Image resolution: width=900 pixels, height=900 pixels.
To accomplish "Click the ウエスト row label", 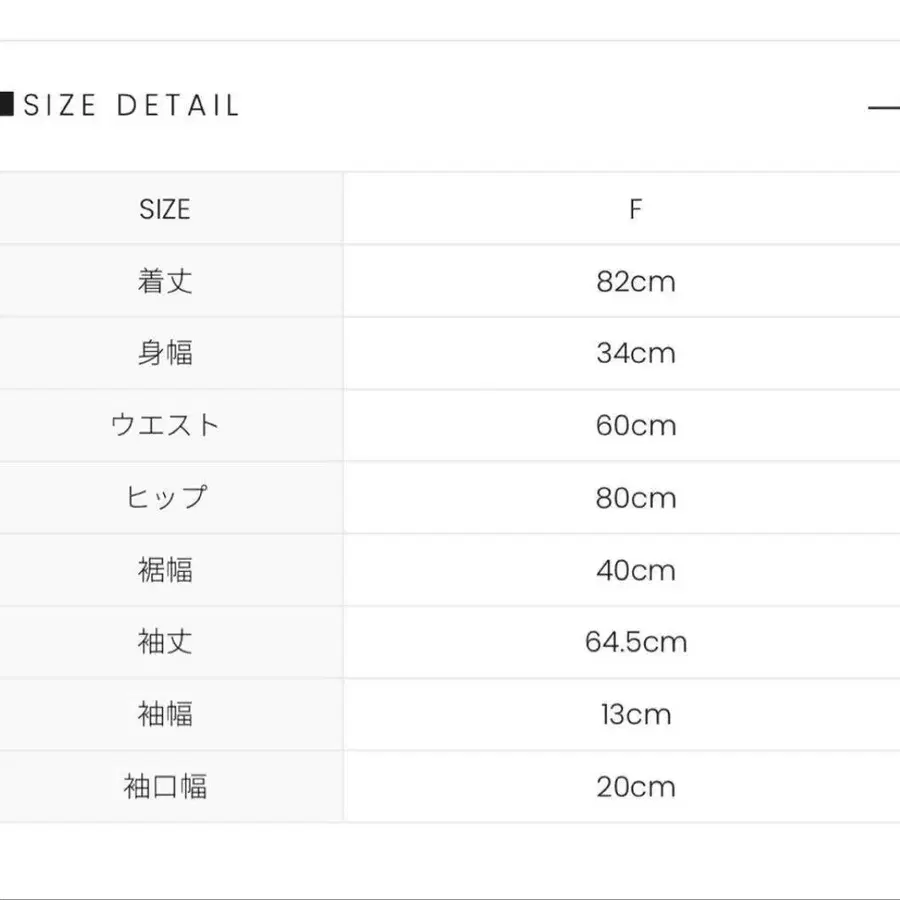I will [165, 425].
